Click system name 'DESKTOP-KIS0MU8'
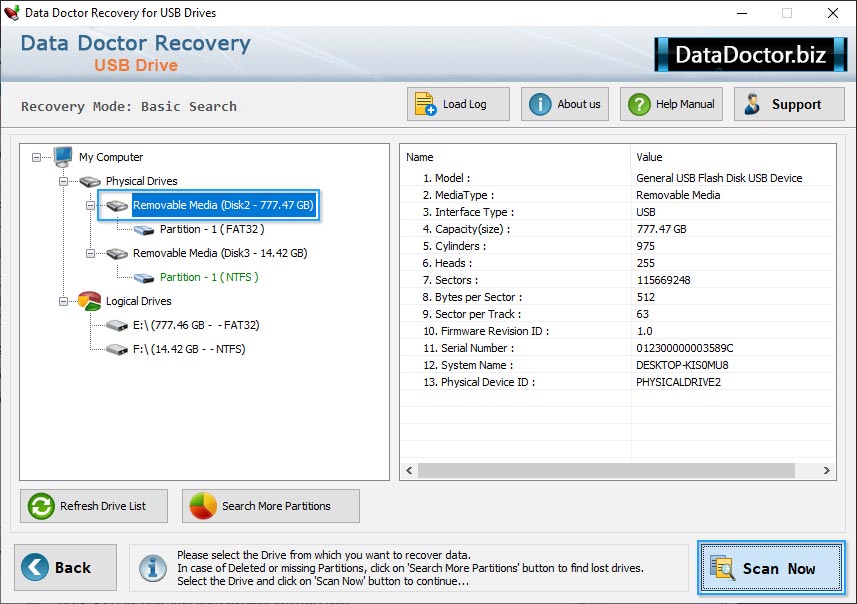 [682, 365]
